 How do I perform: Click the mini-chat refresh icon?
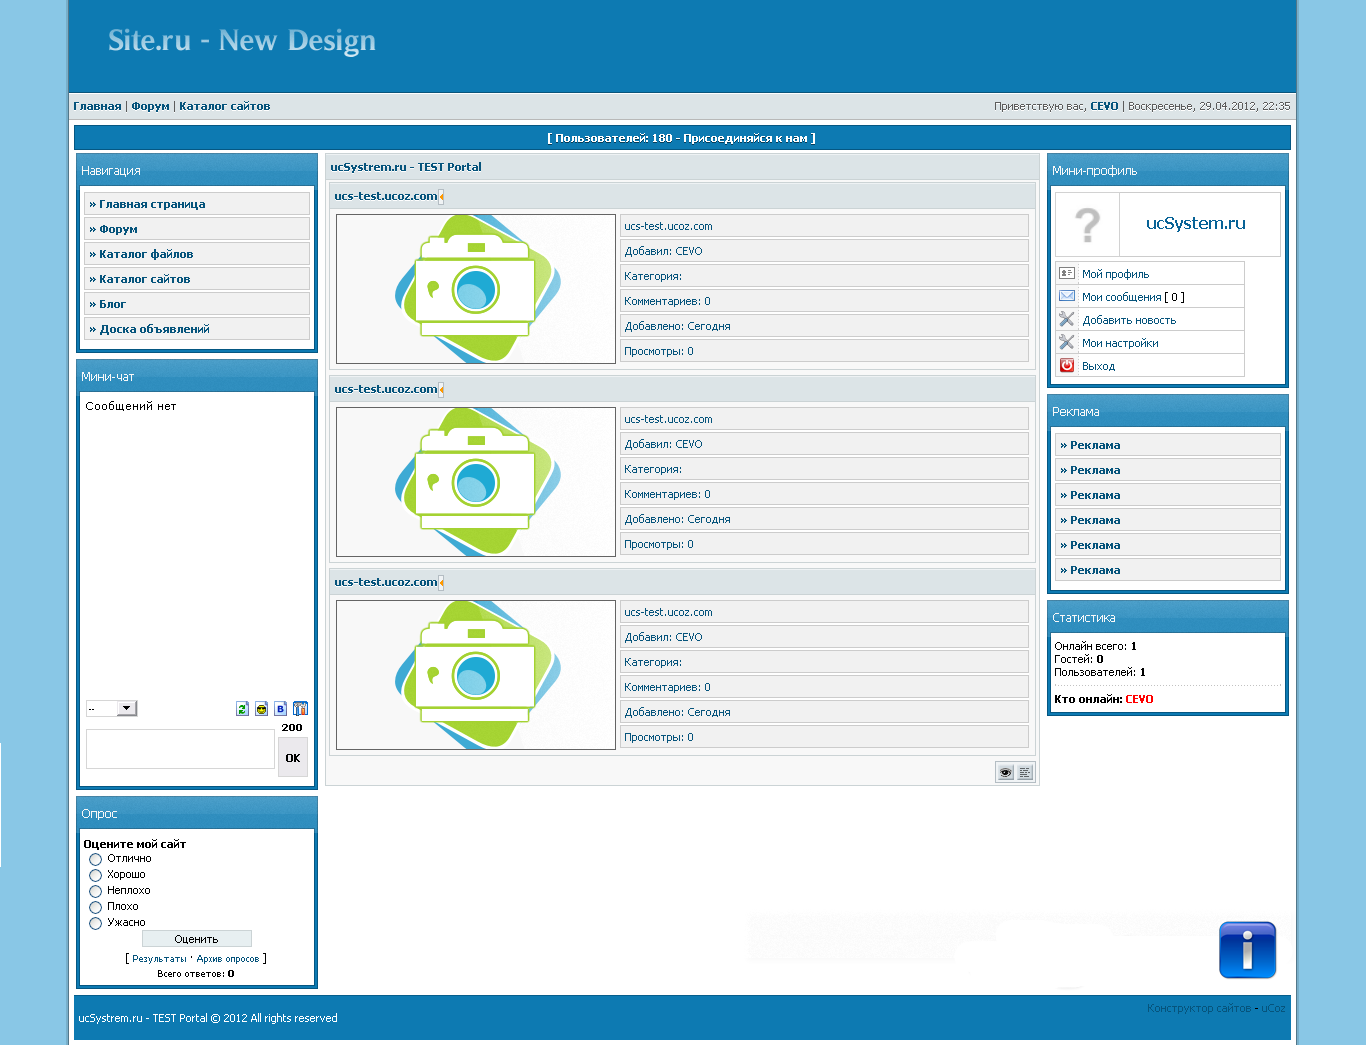pyautogui.click(x=242, y=709)
